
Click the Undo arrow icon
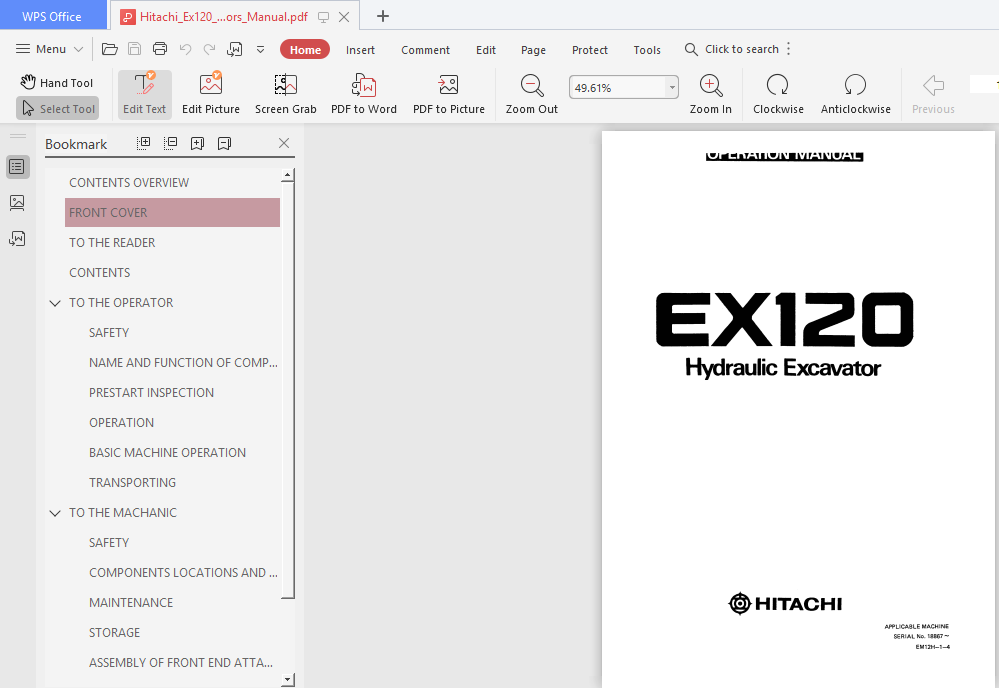(x=185, y=49)
